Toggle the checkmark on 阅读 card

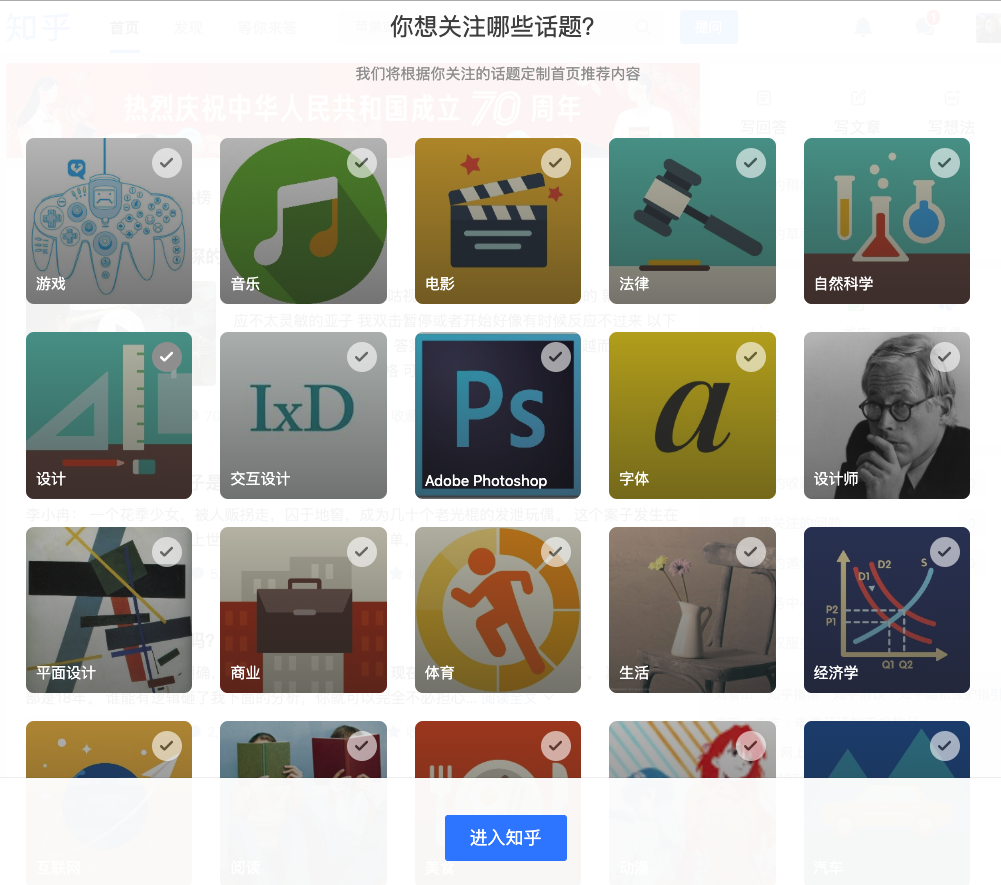(362, 746)
